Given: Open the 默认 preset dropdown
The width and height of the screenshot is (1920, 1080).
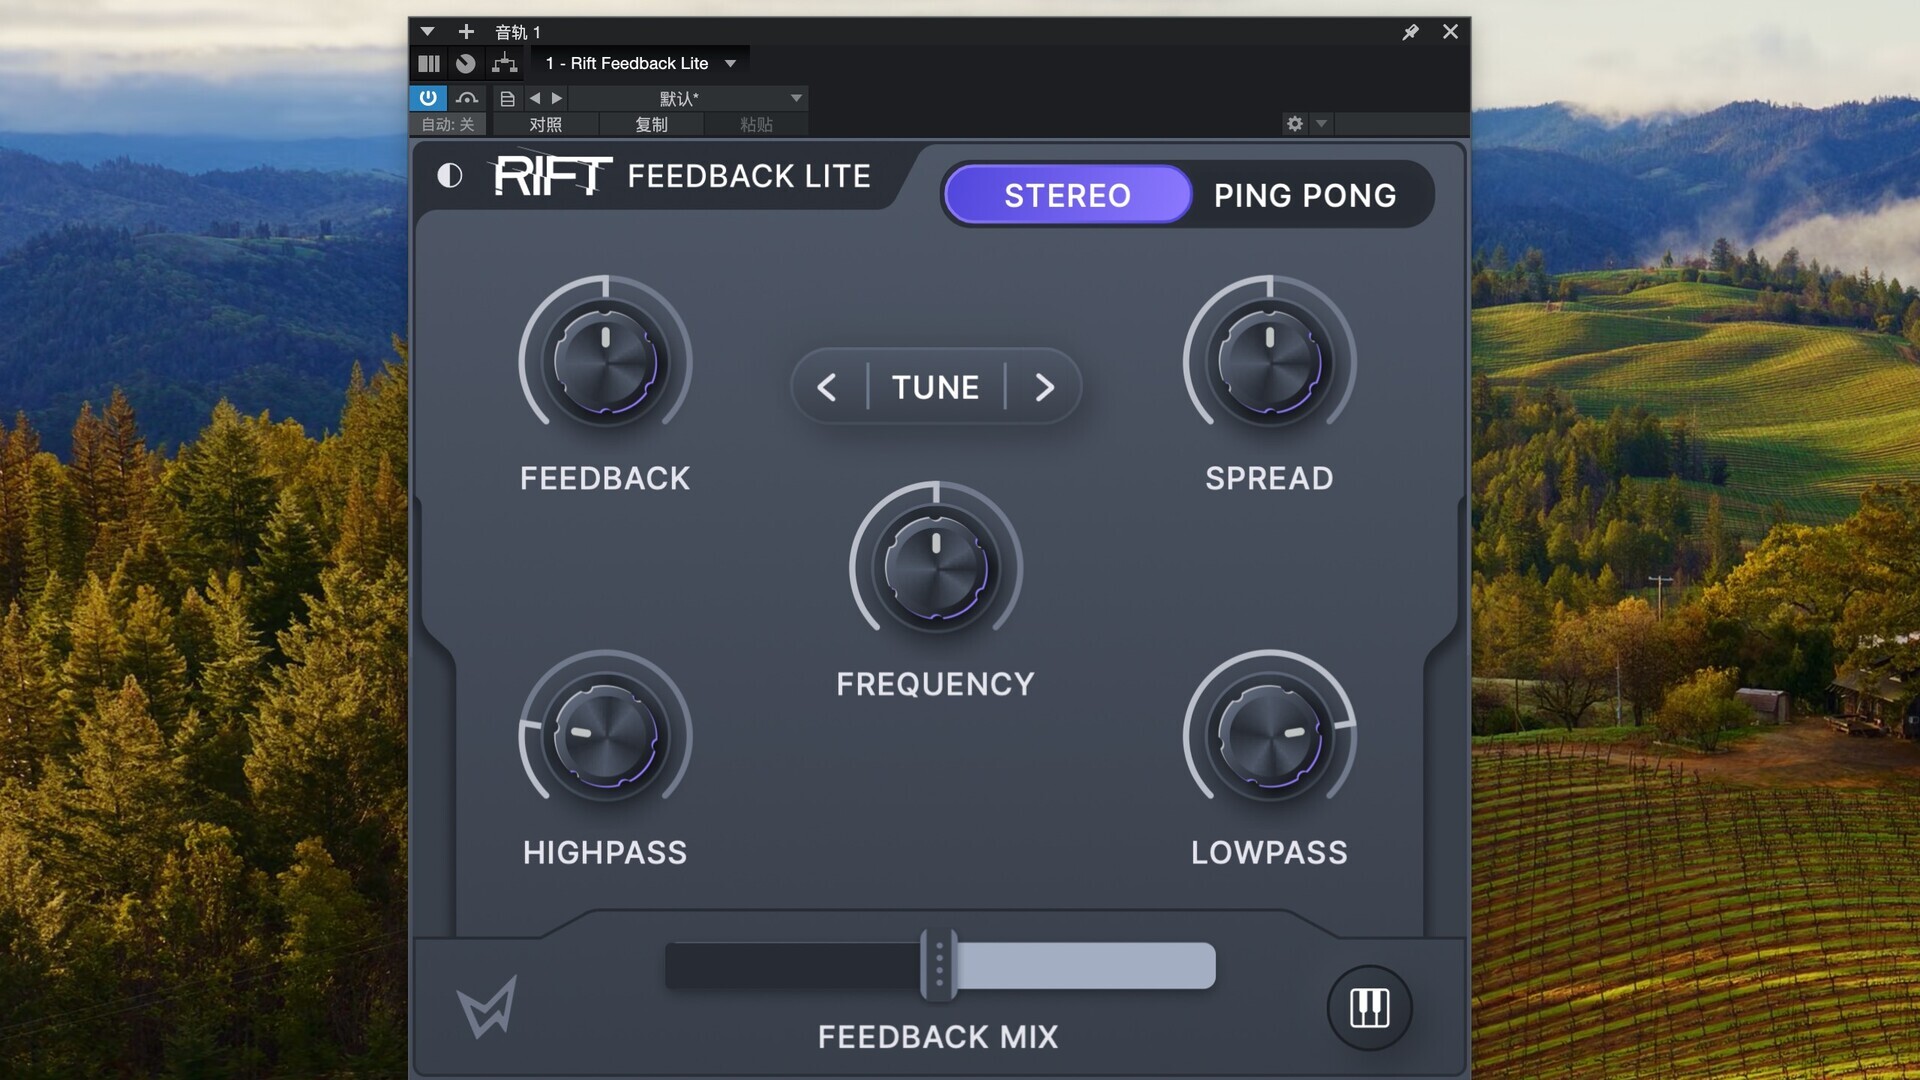Looking at the screenshot, I should [796, 98].
